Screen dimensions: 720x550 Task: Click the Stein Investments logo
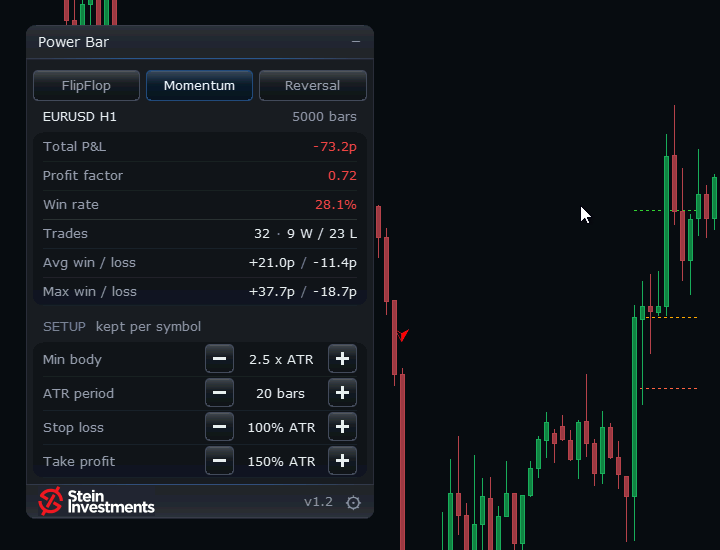pyautogui.click(x=96, y=501)
